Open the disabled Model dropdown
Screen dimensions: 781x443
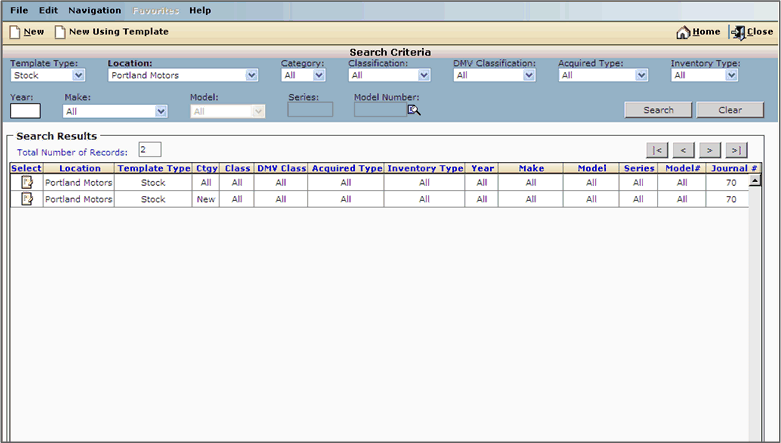(x=227, y=112)
